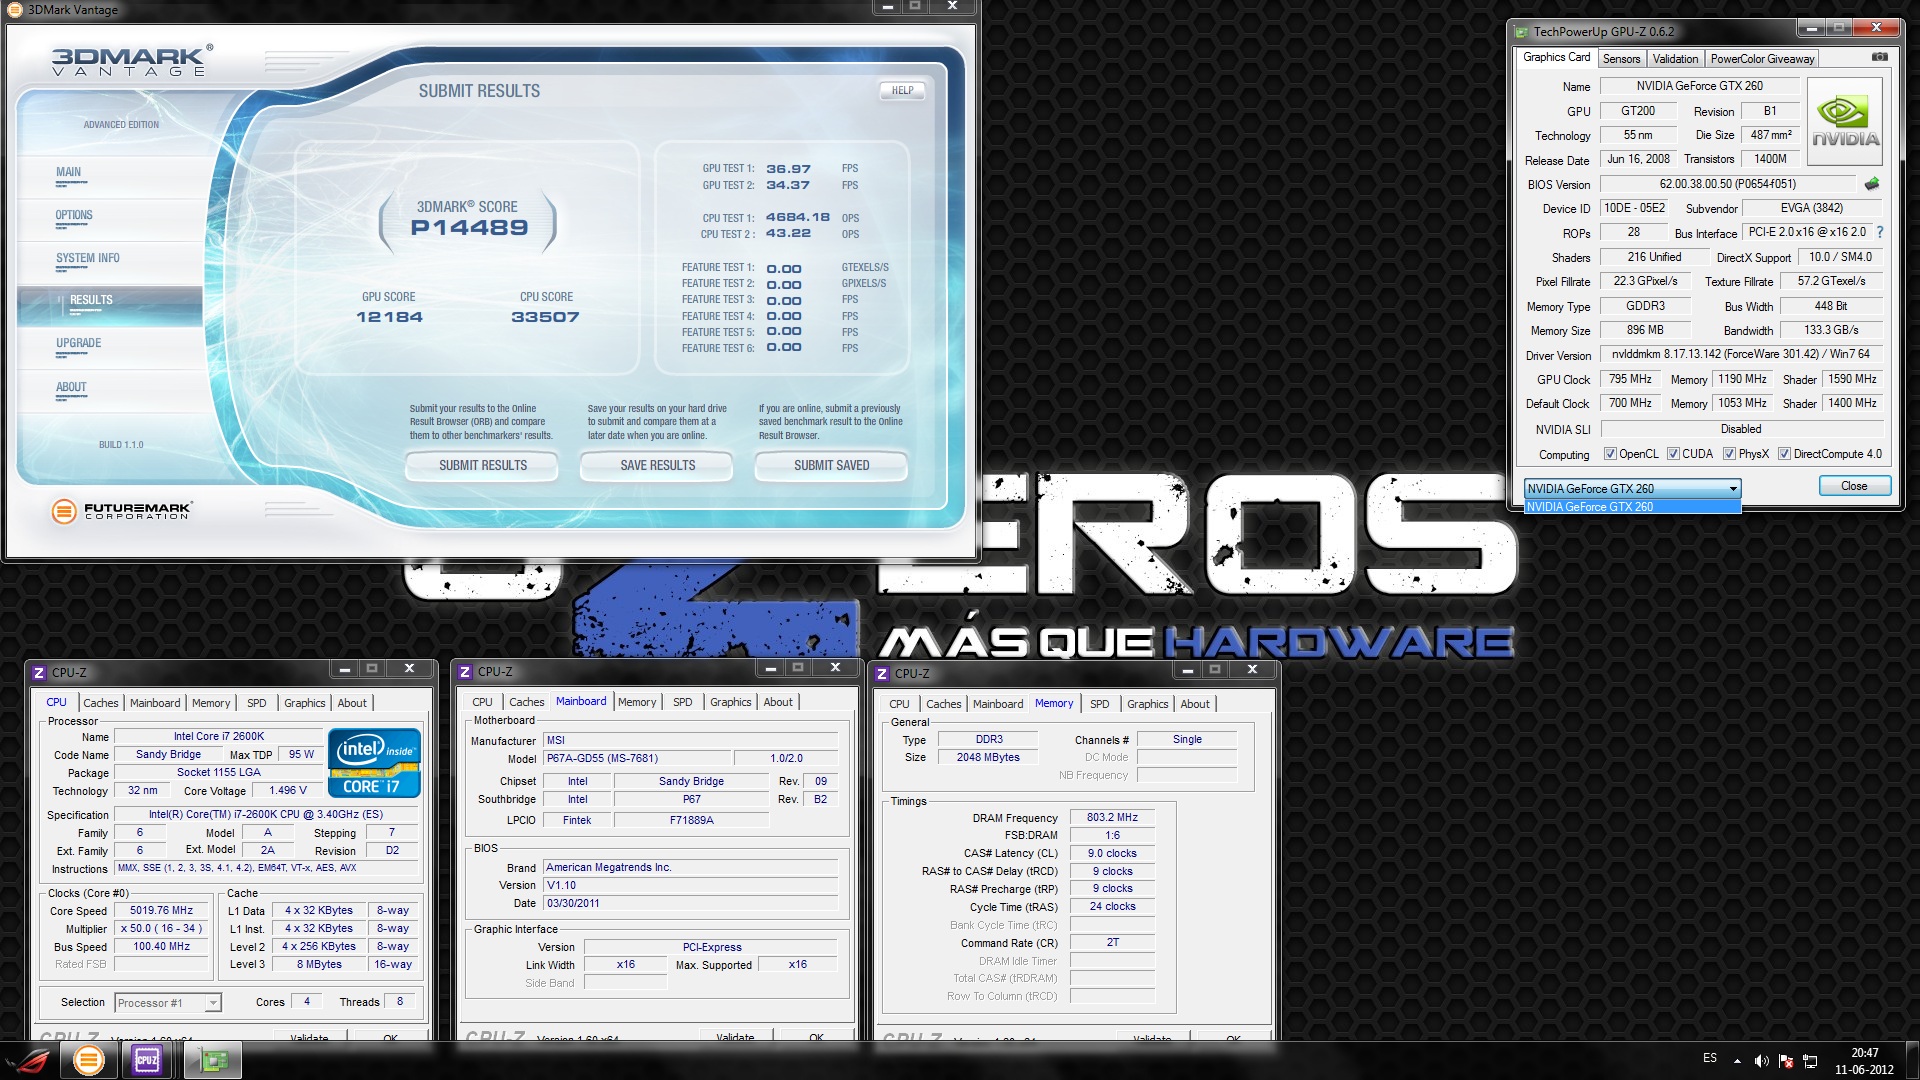Toggle the PhysX checkbox
The height and width of the screenshot is (1080, 1920).
(1729, 454)
